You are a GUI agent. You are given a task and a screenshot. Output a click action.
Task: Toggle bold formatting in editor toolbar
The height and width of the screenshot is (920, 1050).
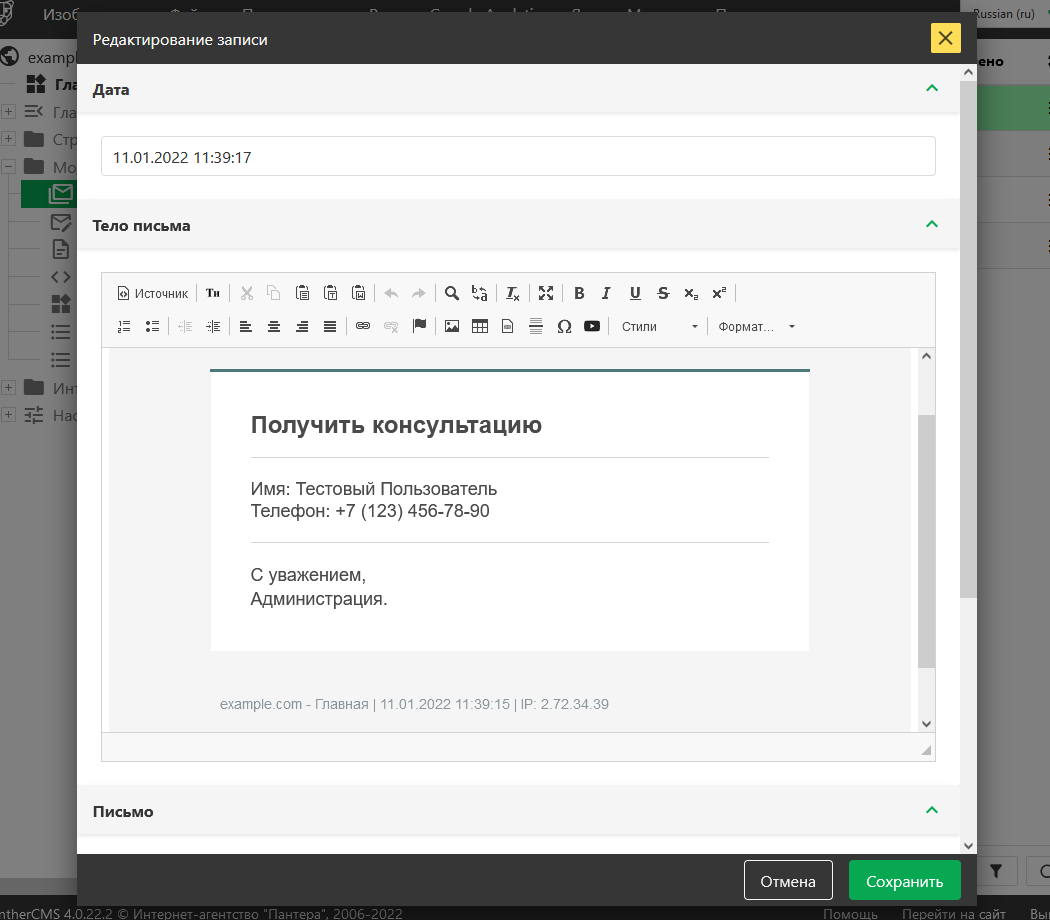tap(579, 293)
